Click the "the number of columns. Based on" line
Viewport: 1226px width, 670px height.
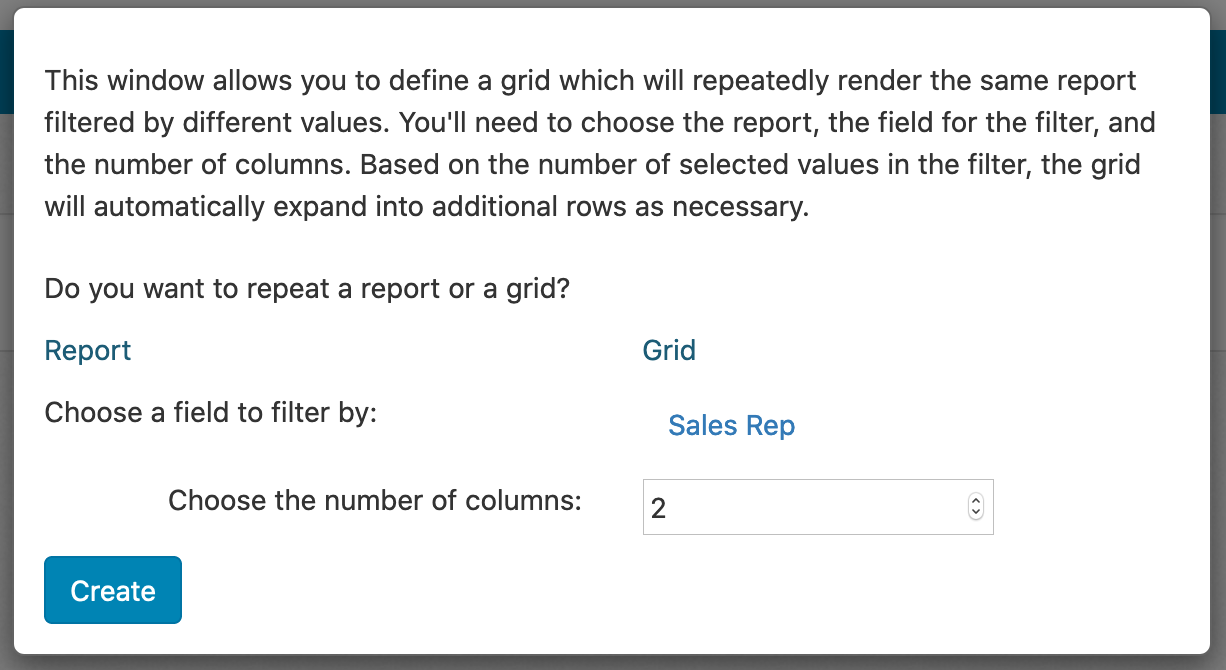coord(592,165)
